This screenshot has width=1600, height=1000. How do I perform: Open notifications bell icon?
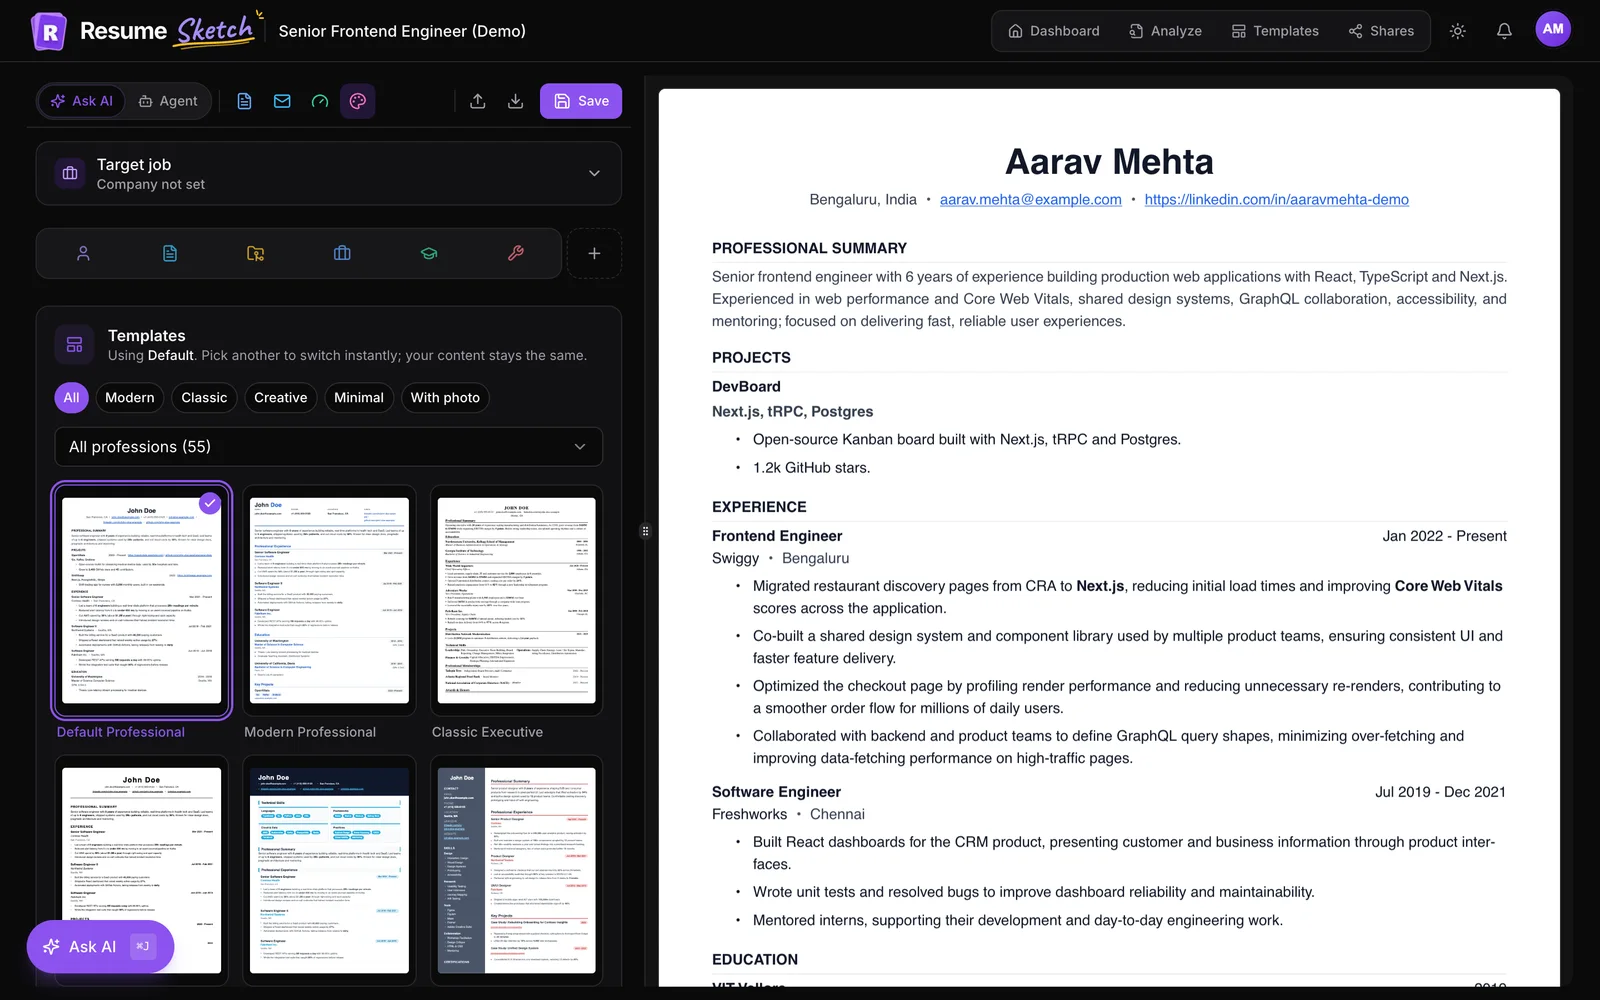pyautogui.click(x=1504, y=31)
